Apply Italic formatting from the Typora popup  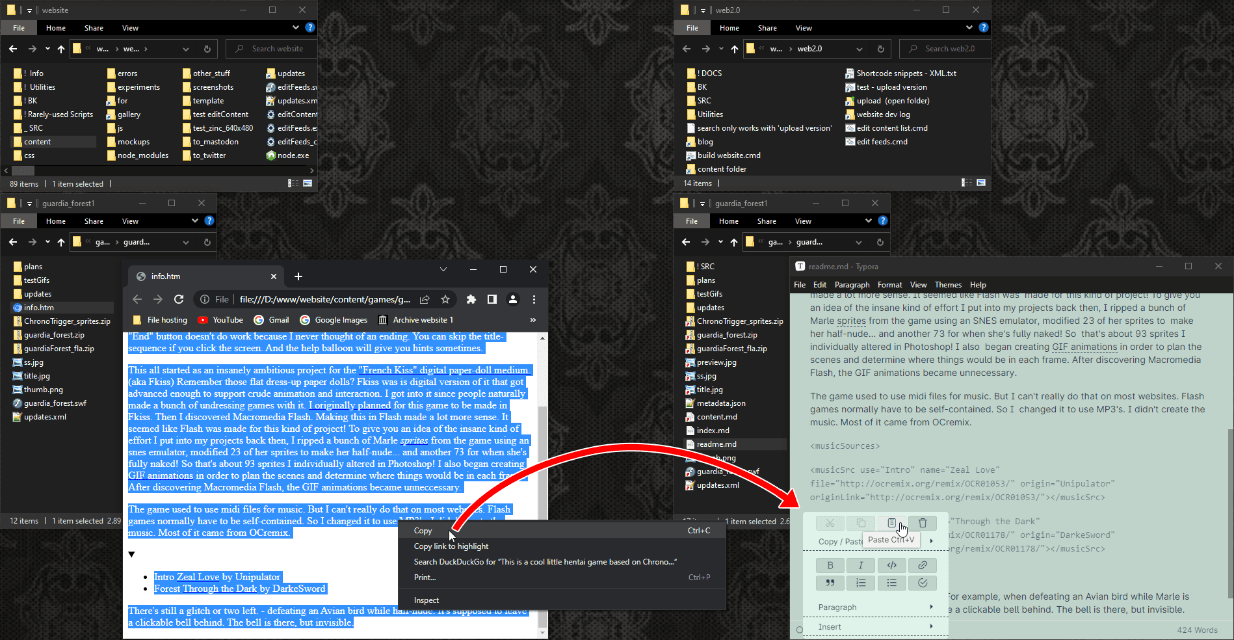coord(861,565)
